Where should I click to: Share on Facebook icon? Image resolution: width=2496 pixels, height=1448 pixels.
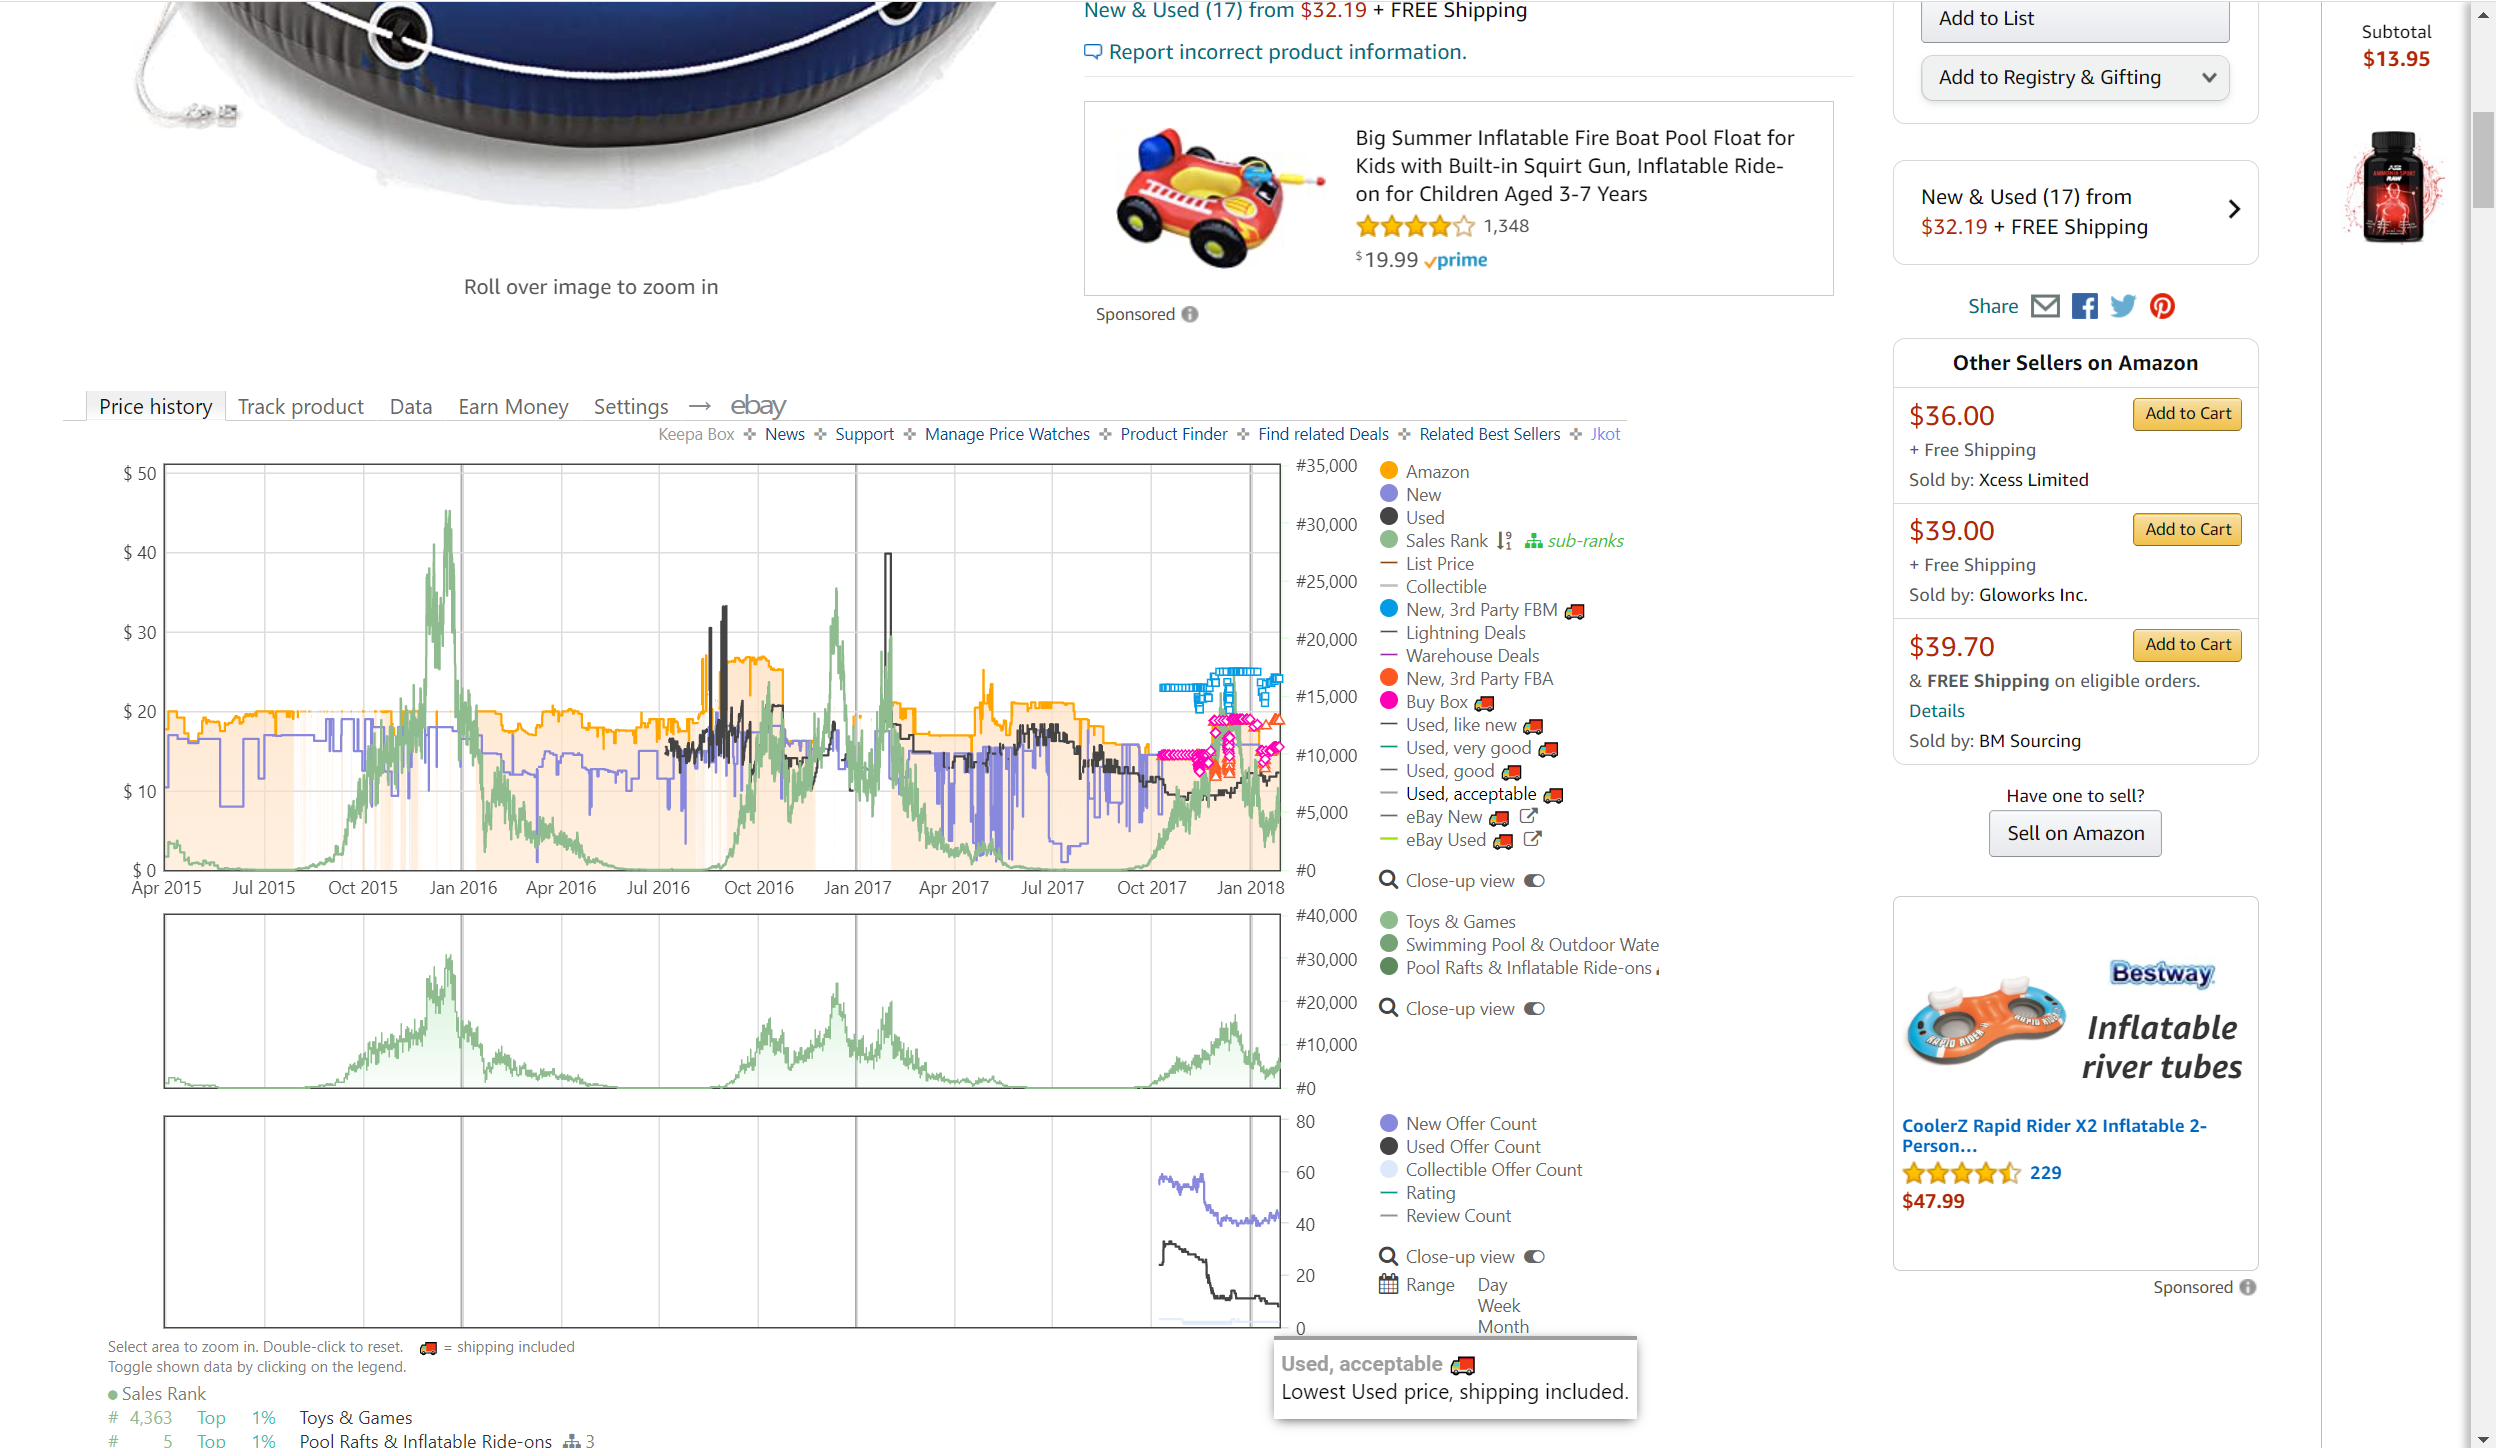[2084, 306]
